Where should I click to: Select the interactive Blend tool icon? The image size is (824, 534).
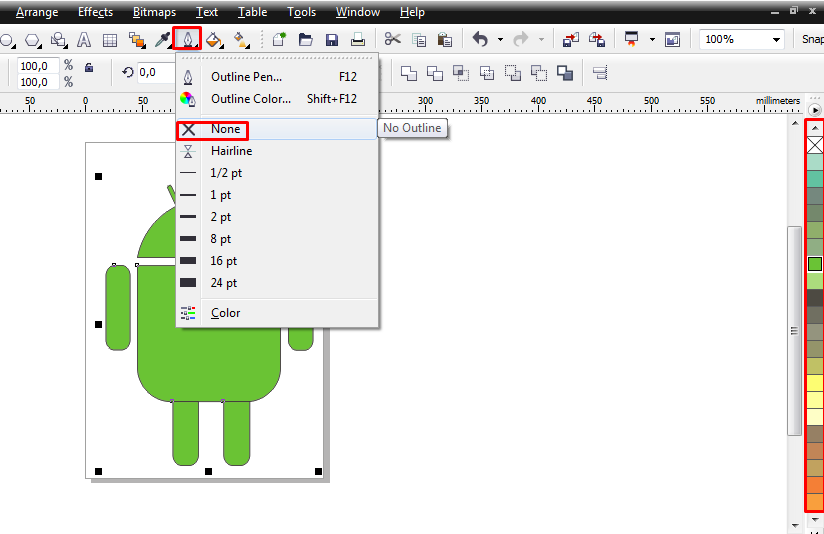[137, 40]
